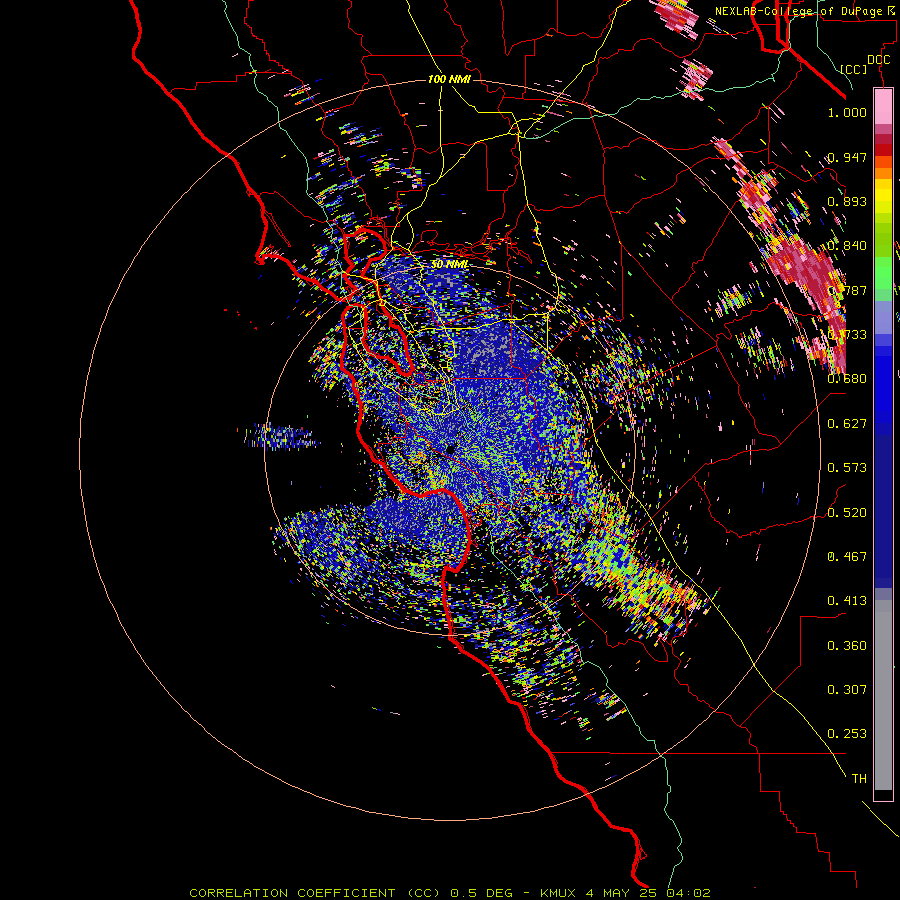Select the 0.947 scale value

click(x=847, y=157)
